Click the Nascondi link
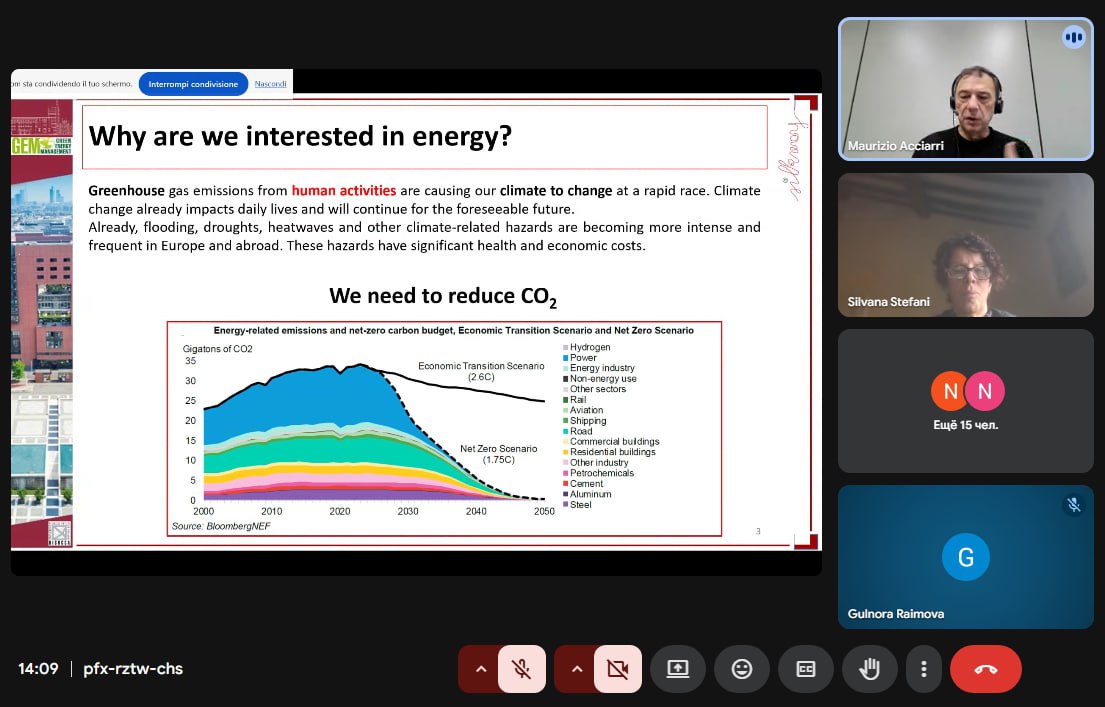1105x707 pixels. point(270,84)
